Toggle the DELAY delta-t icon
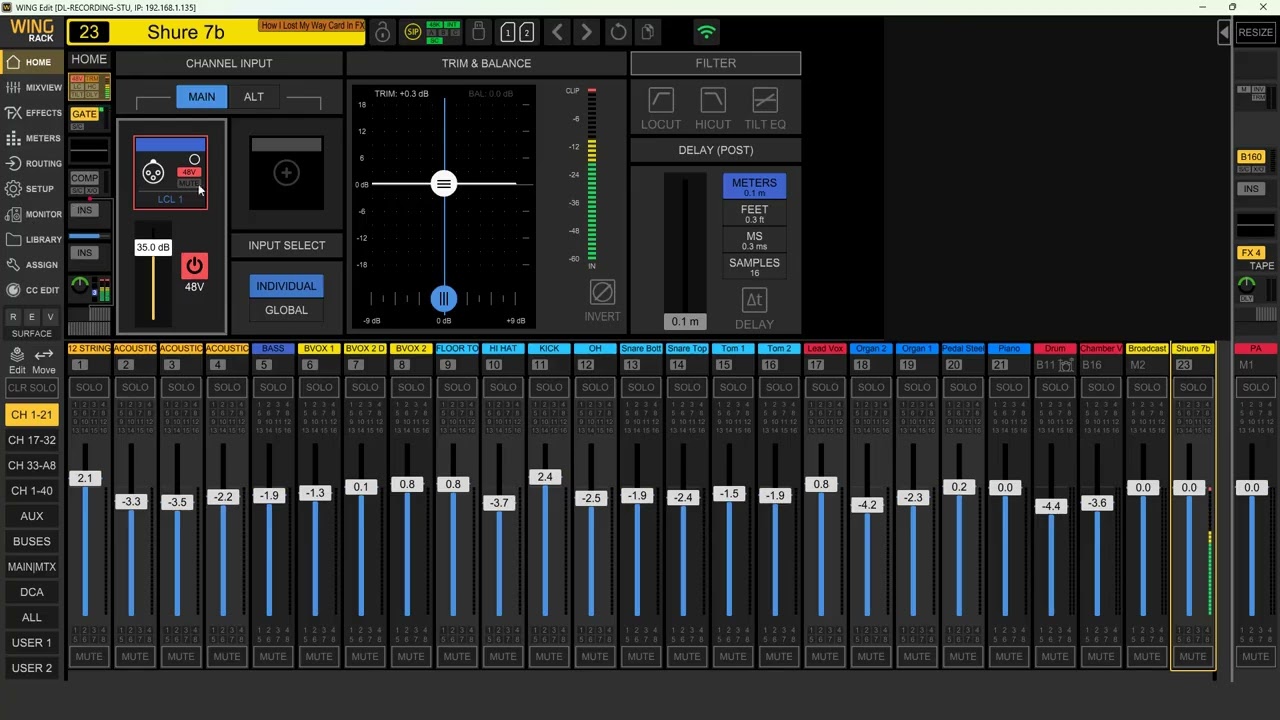Screen dimensions: 1280x720 pyautogui.click(x=754, y=300)
